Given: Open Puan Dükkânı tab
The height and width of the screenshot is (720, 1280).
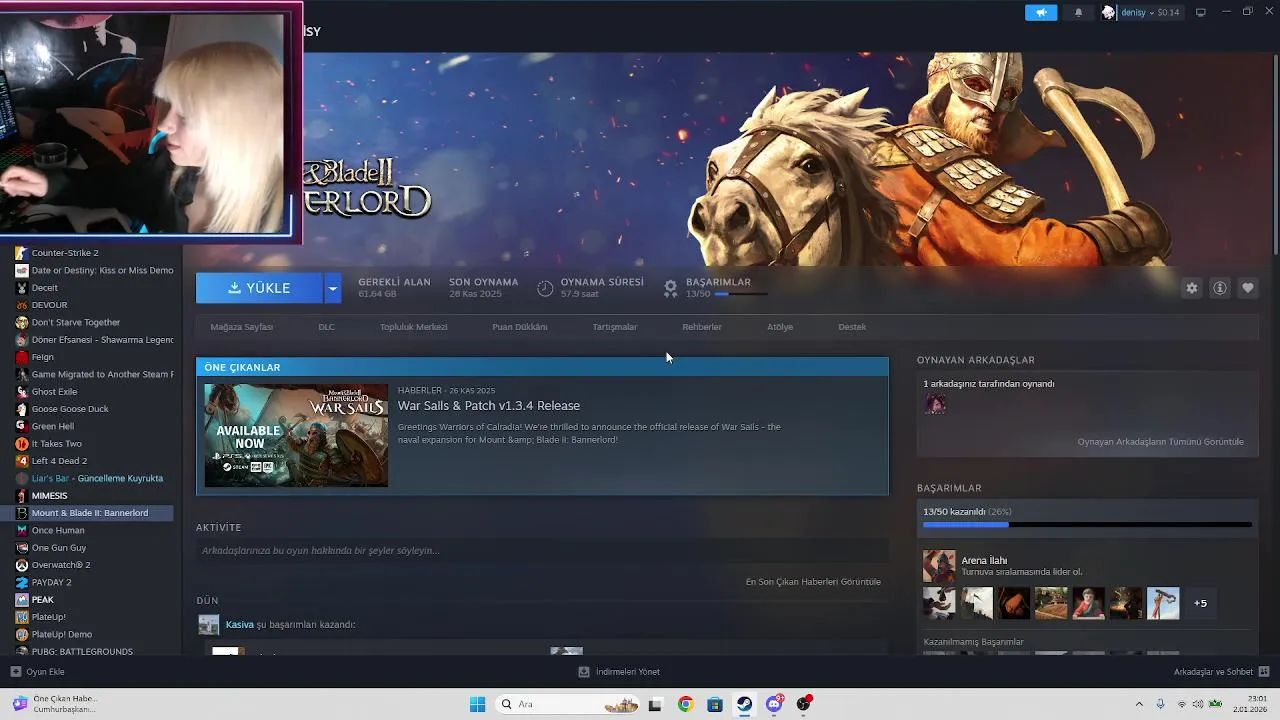Looking at the screenshot, I should coord(520,327).
